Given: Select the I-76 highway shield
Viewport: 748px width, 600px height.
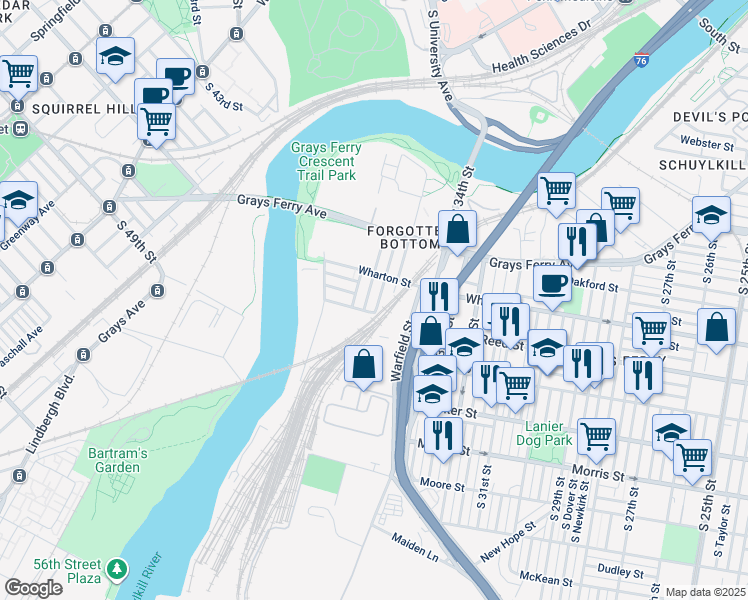Looking at the screenshot, I should pos(641,60).
